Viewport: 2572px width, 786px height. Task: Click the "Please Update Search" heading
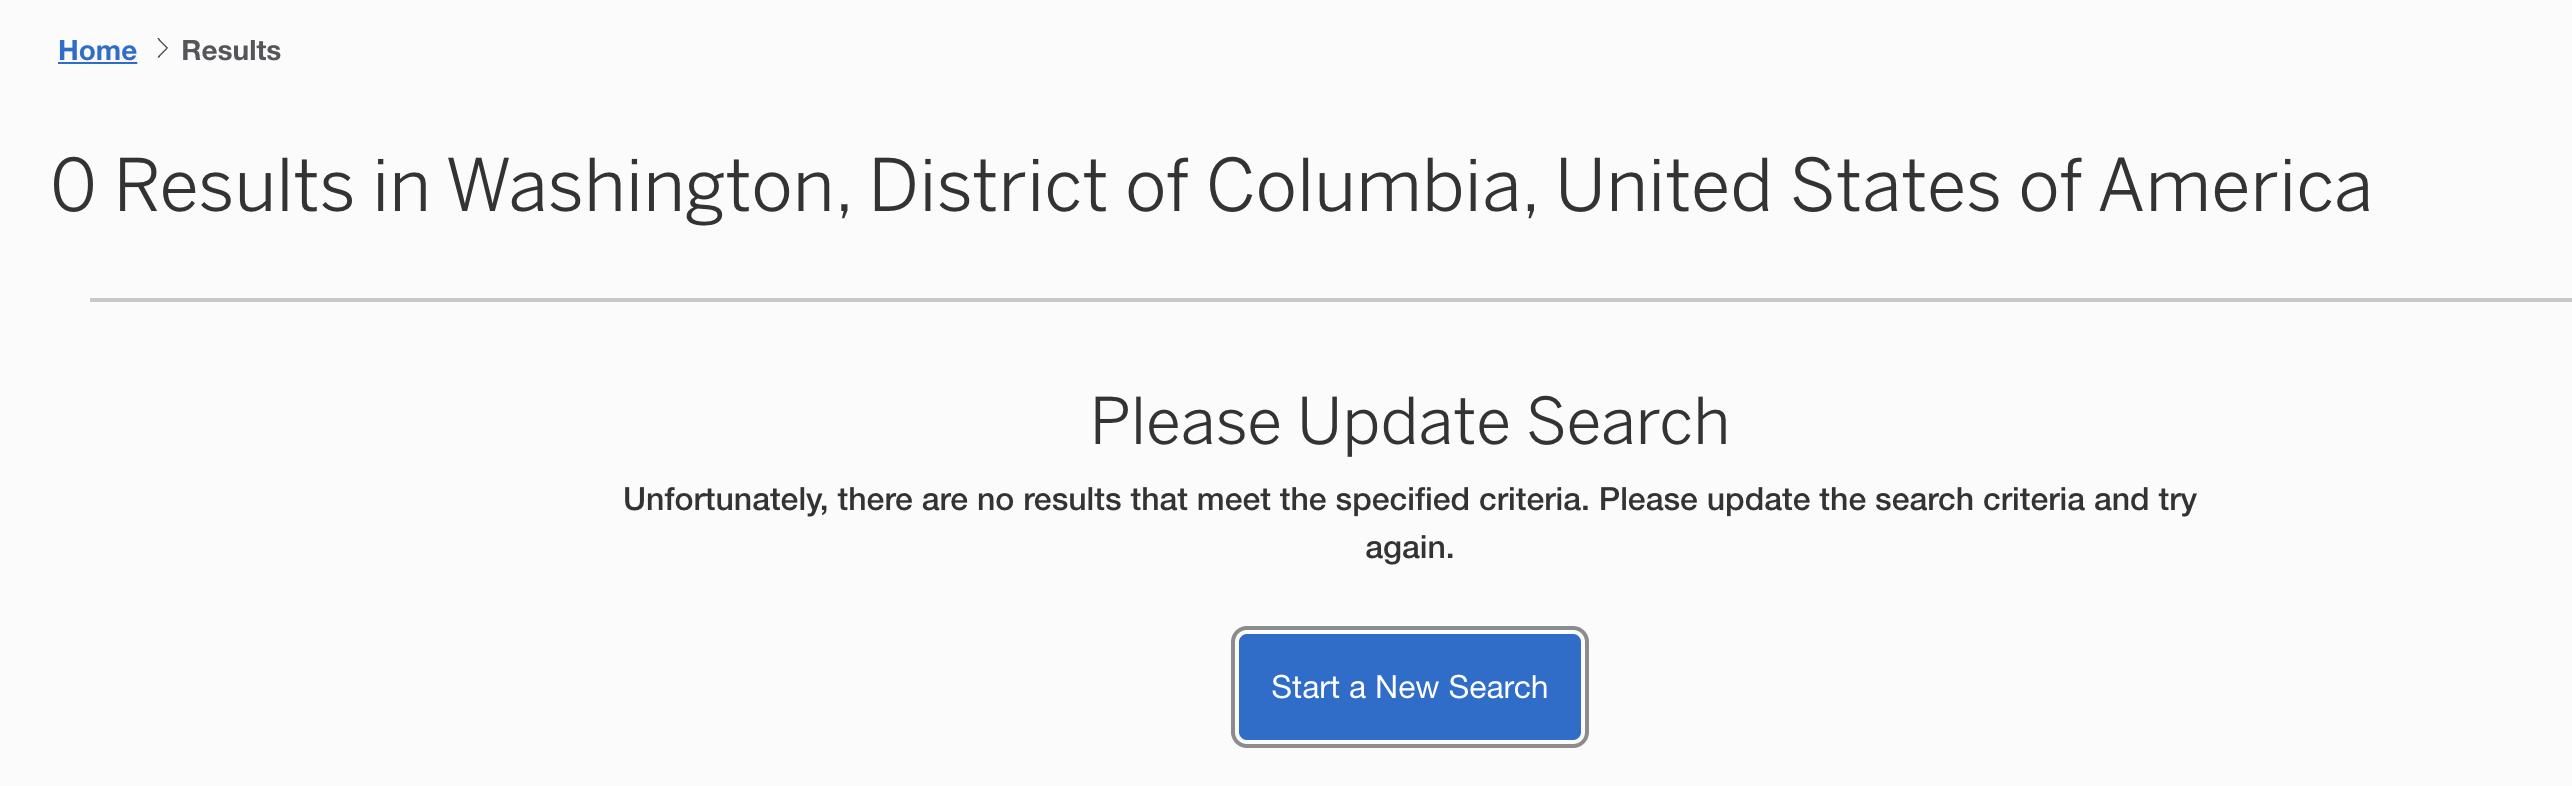(x=1409, y=422)
